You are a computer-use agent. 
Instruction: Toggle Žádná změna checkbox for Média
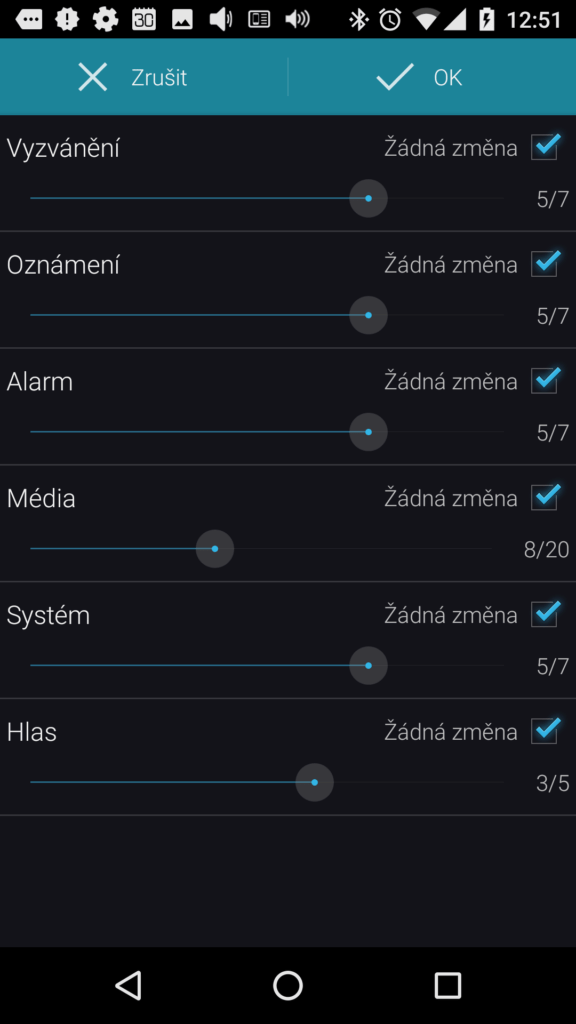(x=545, y=498)
